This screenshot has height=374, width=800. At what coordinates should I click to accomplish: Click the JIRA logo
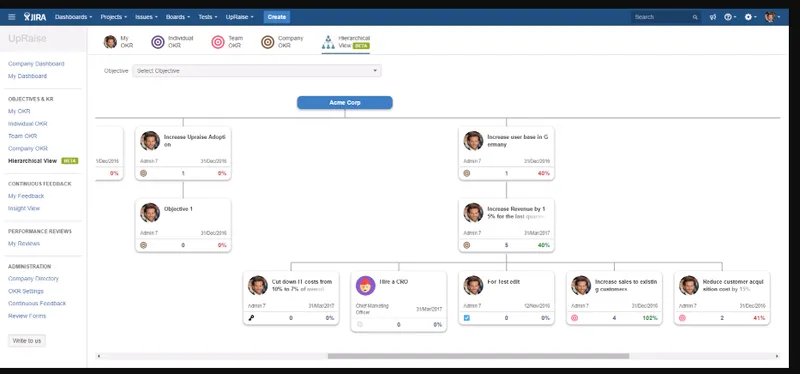tap(35, 17)
